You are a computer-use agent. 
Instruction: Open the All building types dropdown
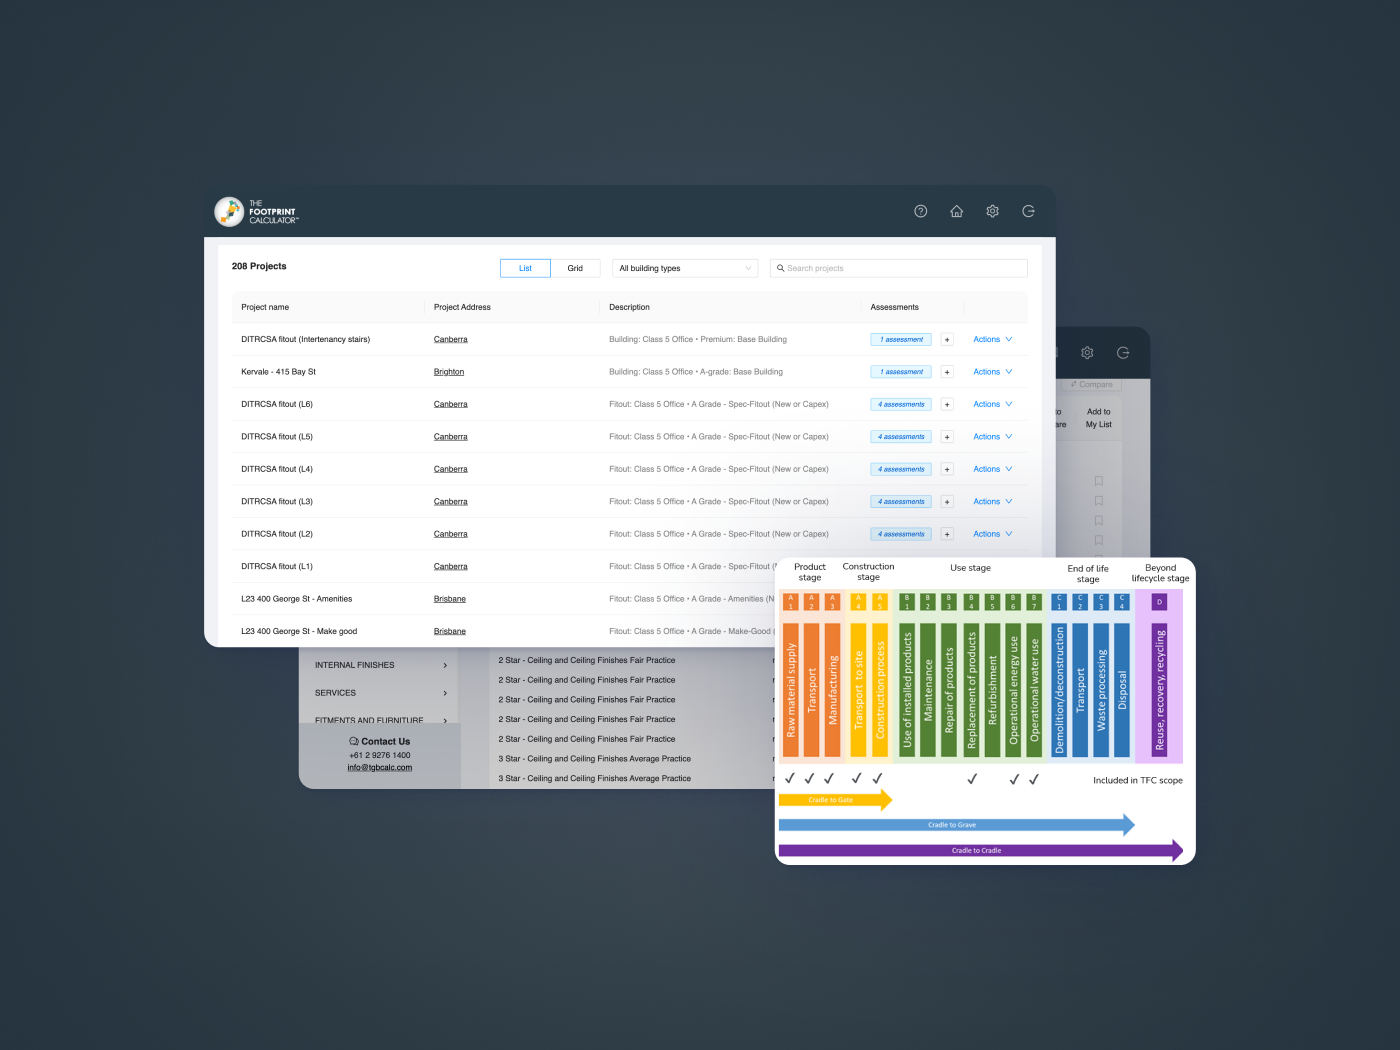pyautogui.click(x=684, y=268)
